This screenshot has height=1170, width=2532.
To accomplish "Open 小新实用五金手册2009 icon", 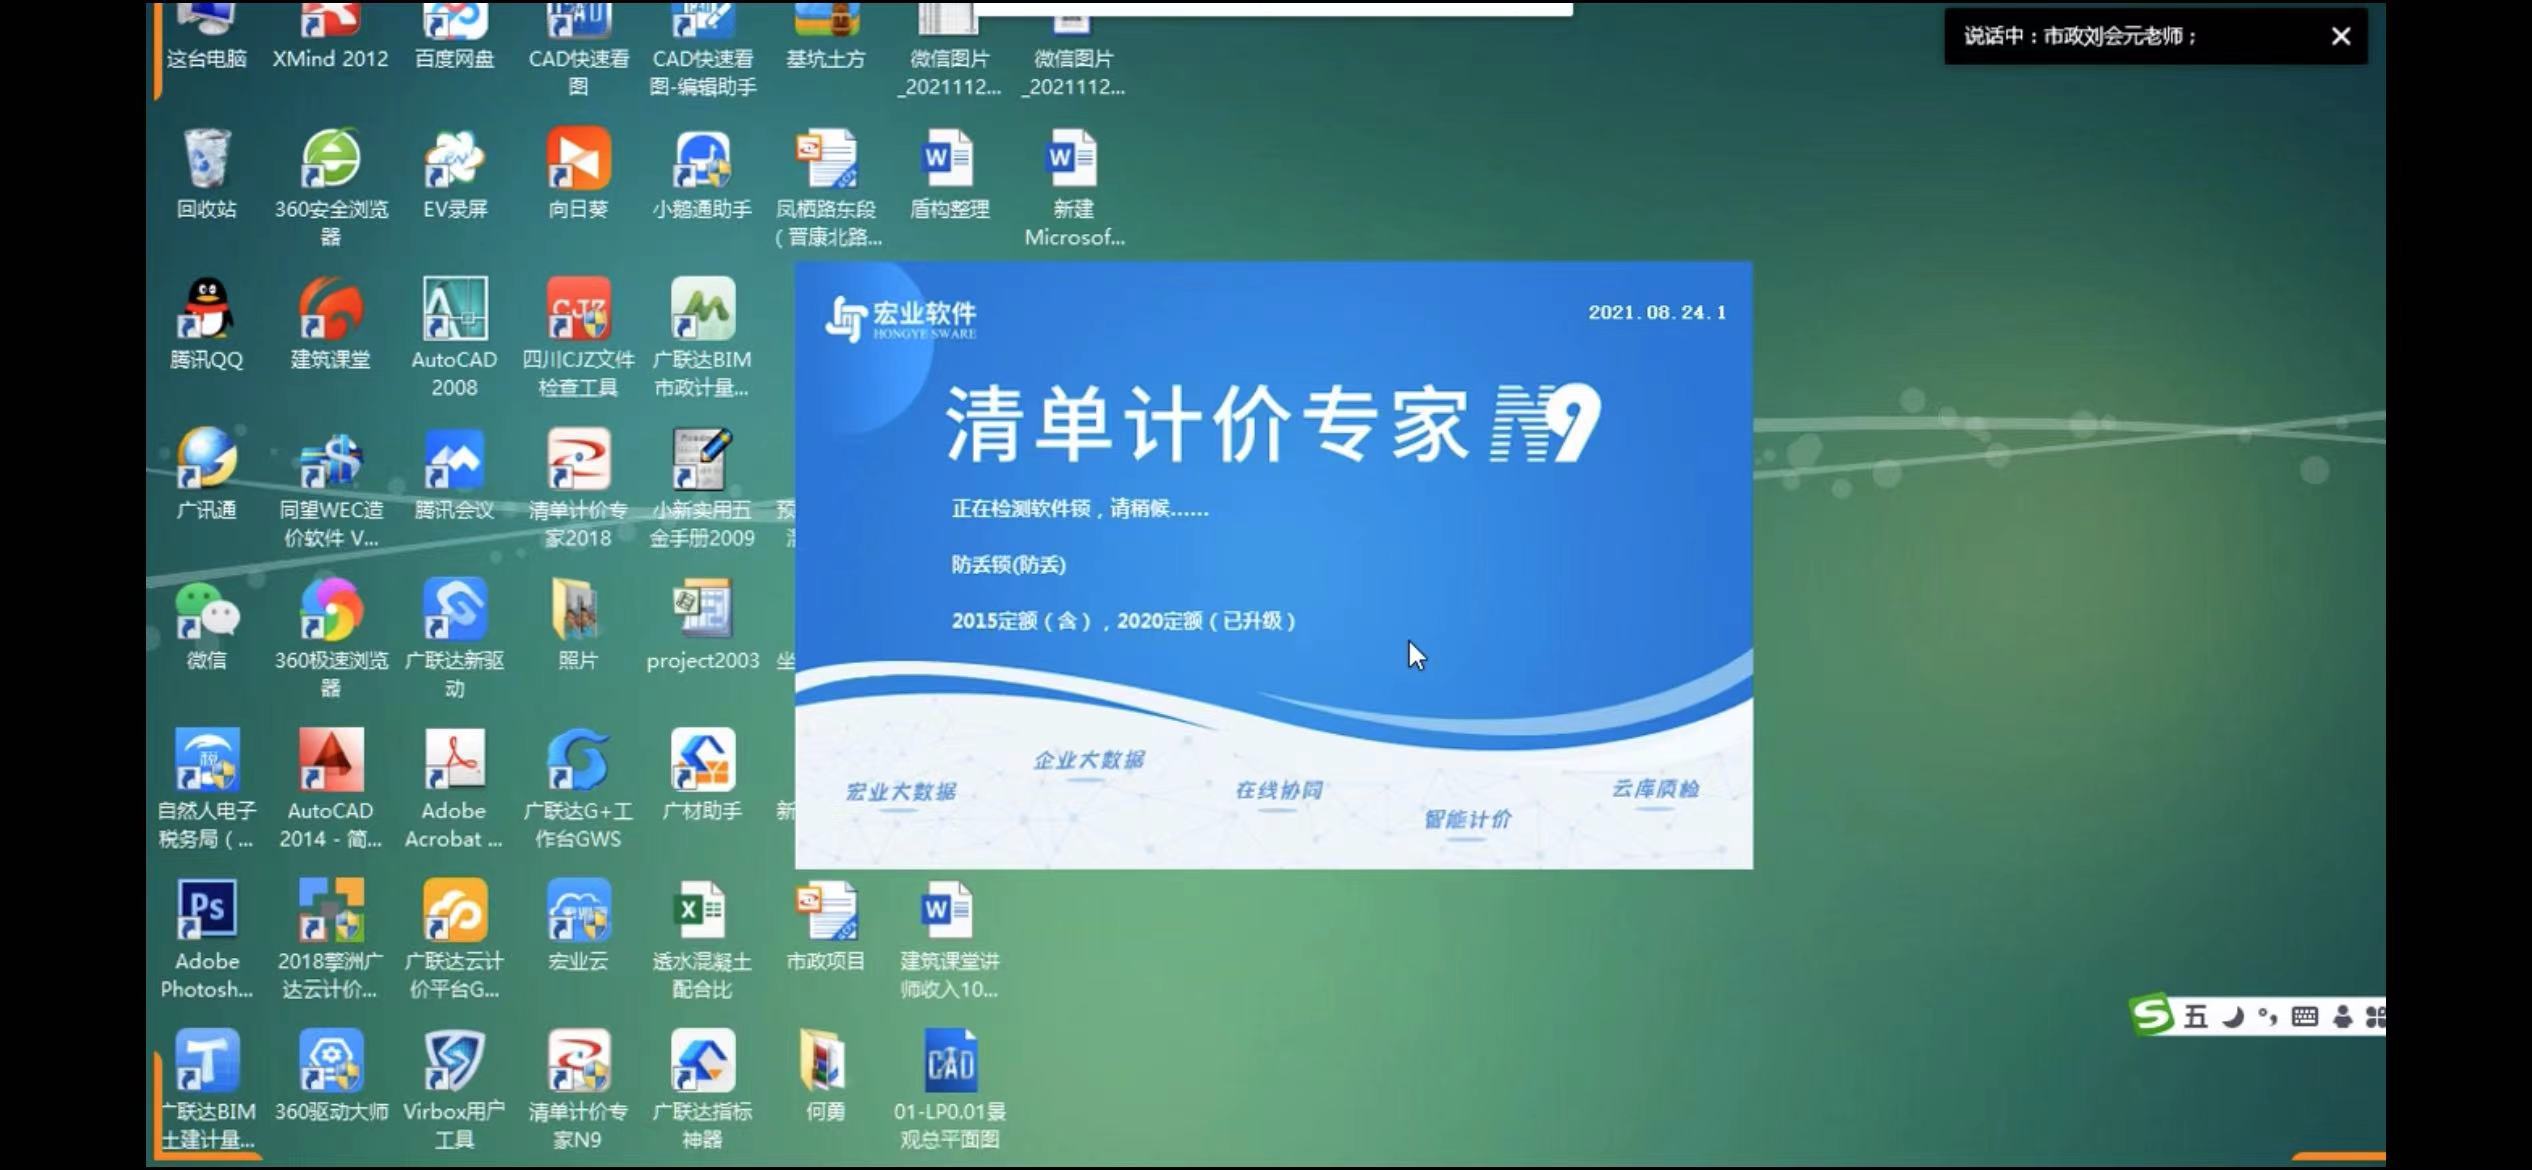I will pyautogui.click(x=702, y=488).
